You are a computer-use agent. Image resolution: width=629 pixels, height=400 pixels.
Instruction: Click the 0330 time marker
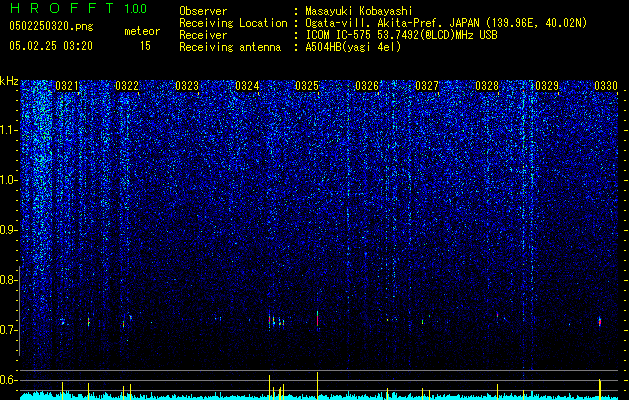point(606,86)
